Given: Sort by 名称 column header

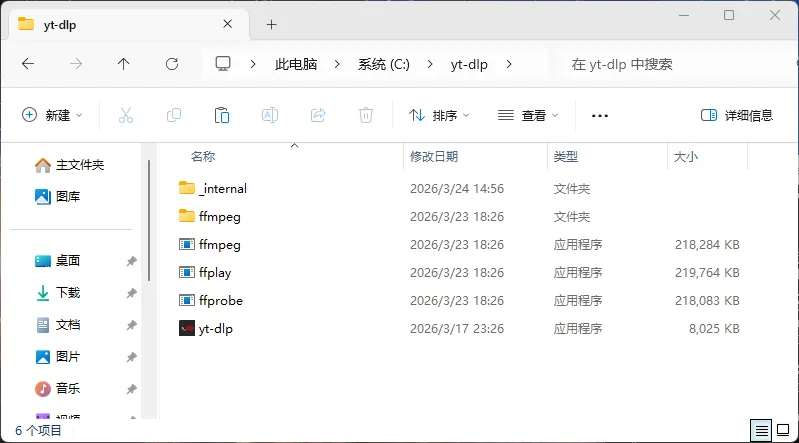Looking at the screenshot, I should [x=203, y=157].
